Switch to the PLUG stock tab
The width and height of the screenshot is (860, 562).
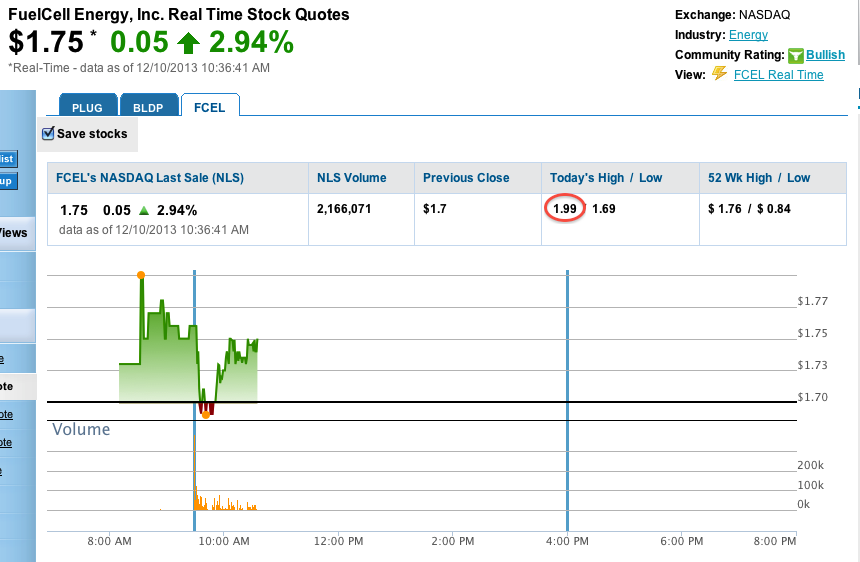pos(88,105)
